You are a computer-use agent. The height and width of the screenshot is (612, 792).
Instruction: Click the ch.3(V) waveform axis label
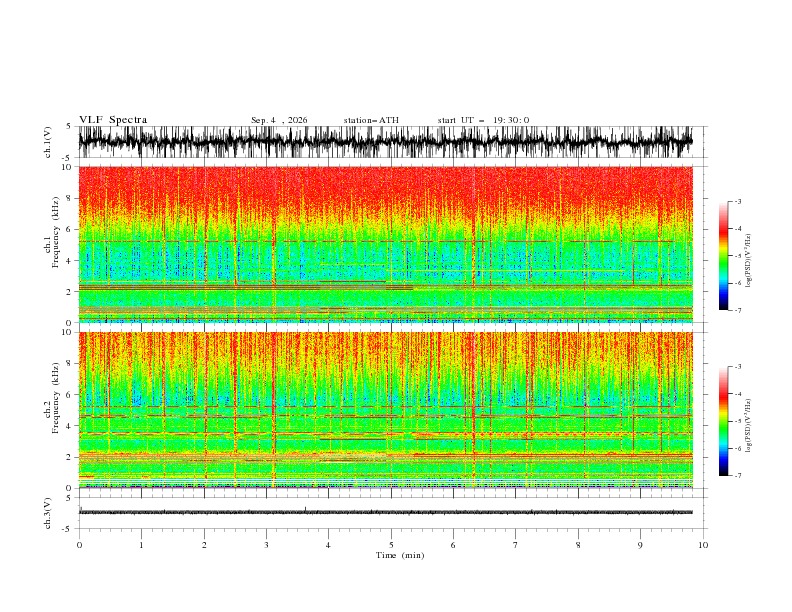click(x=48, y=513)
